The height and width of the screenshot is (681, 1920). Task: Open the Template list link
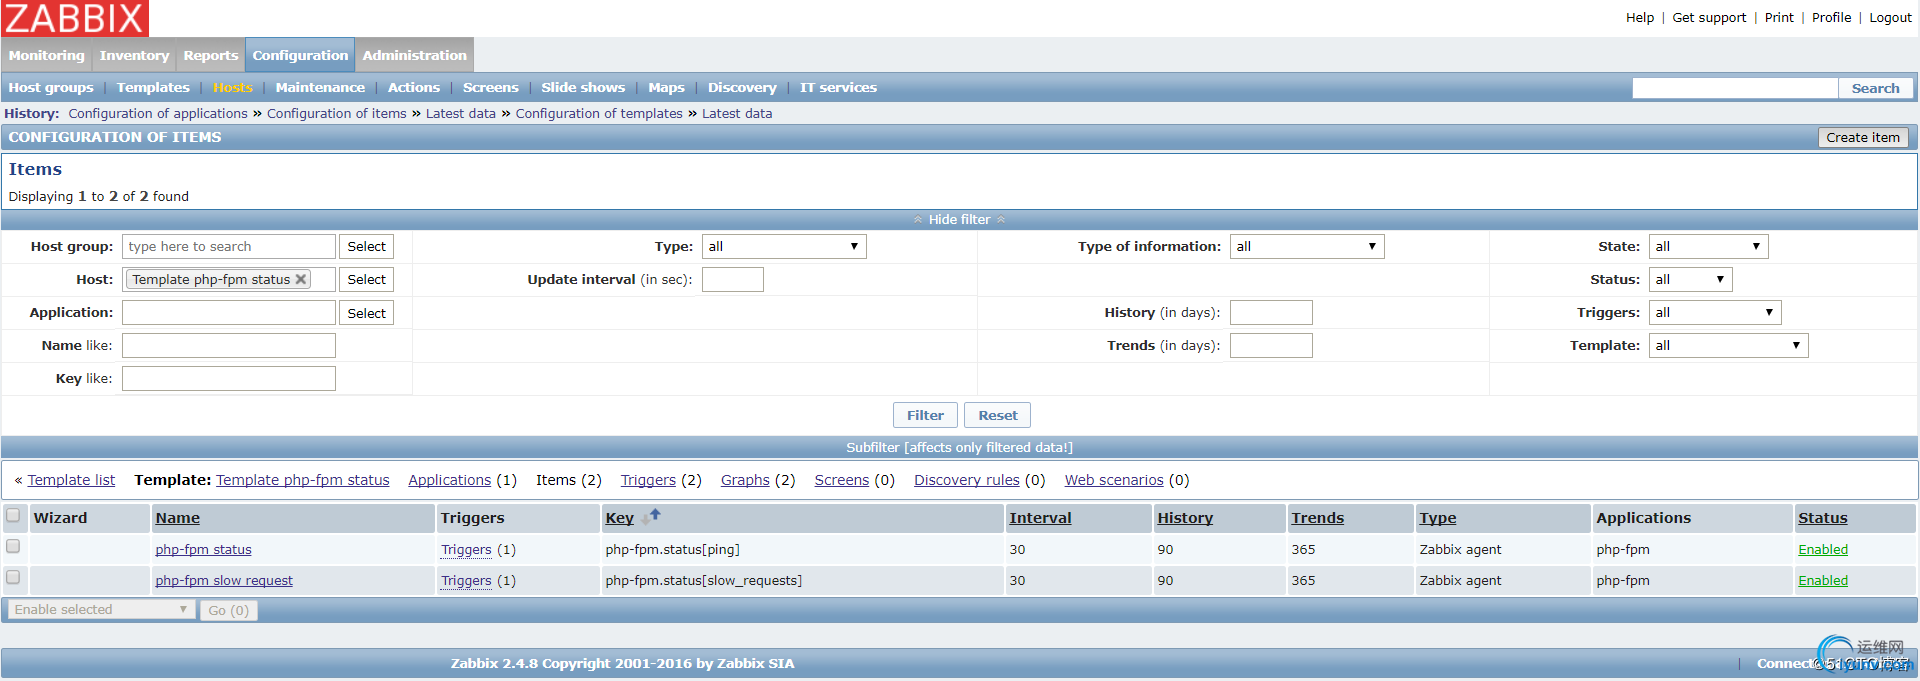coord(71,480)
